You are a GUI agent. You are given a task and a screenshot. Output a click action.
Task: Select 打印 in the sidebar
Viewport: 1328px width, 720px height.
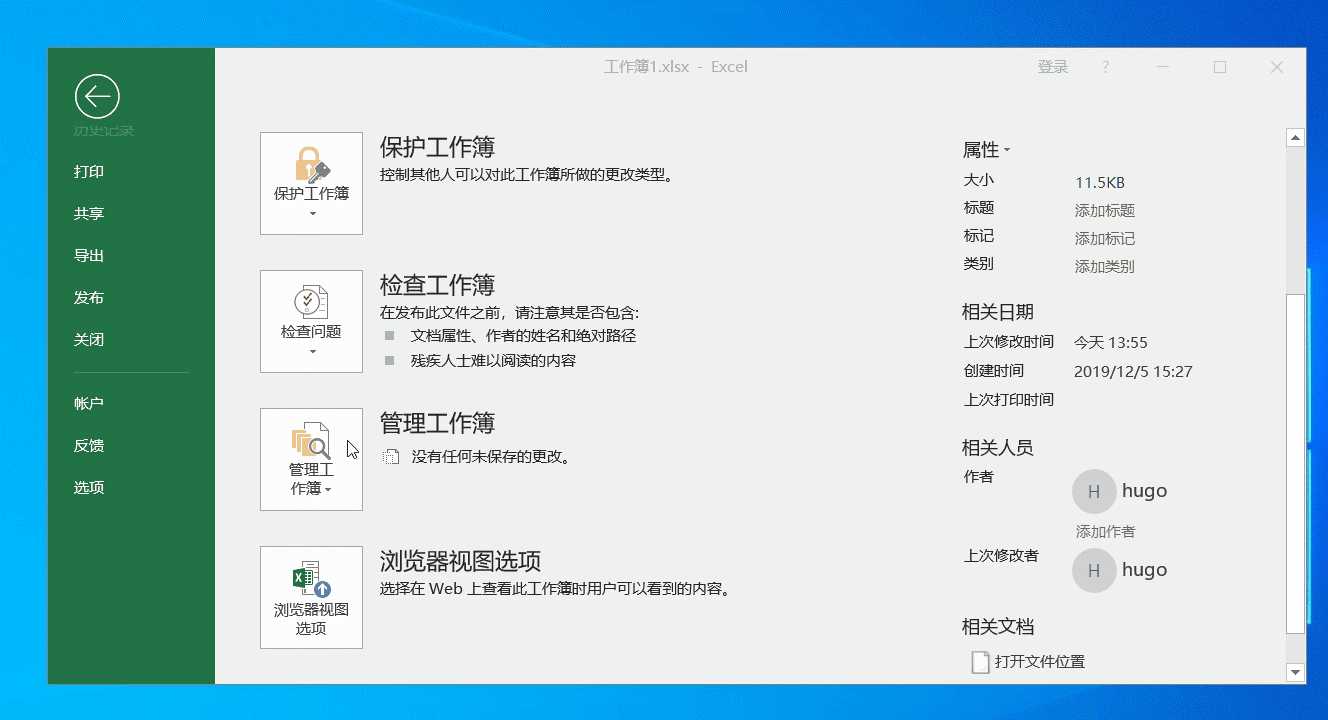(89, 172)
